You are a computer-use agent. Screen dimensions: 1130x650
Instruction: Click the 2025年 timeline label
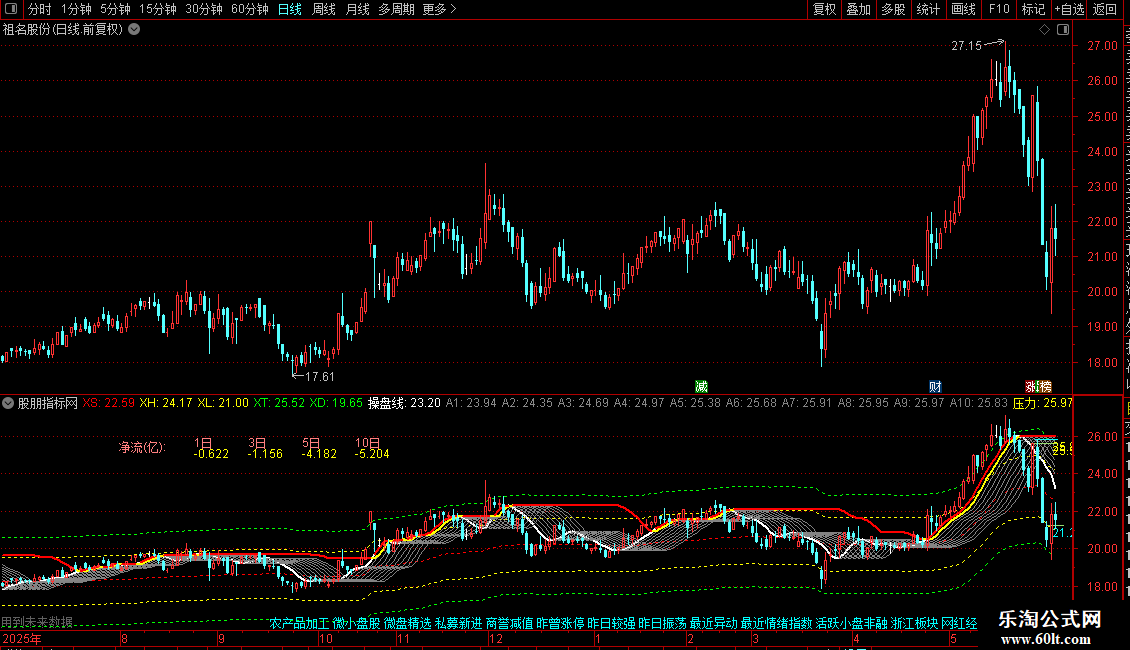22,638
